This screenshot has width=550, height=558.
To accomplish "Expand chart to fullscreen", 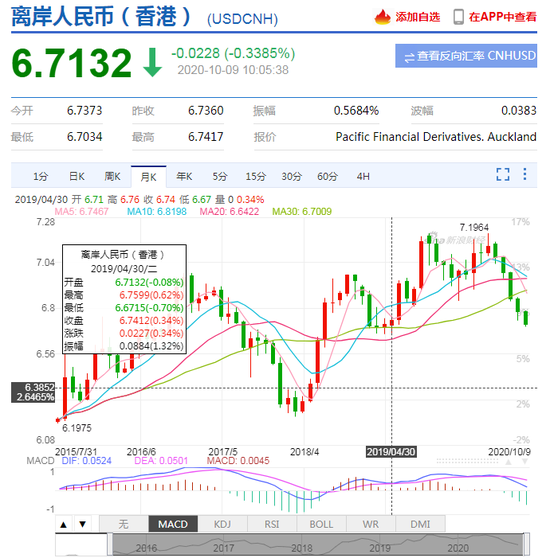I will 503,174.
